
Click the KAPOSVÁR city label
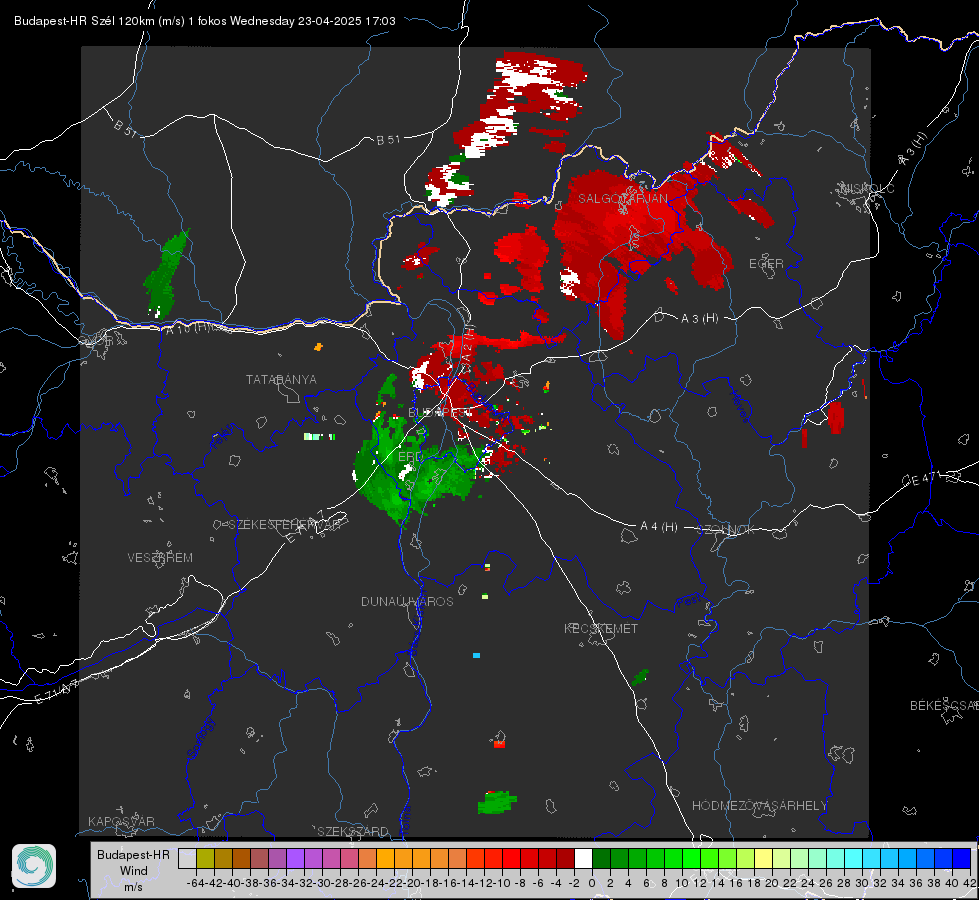click(121, 821)
